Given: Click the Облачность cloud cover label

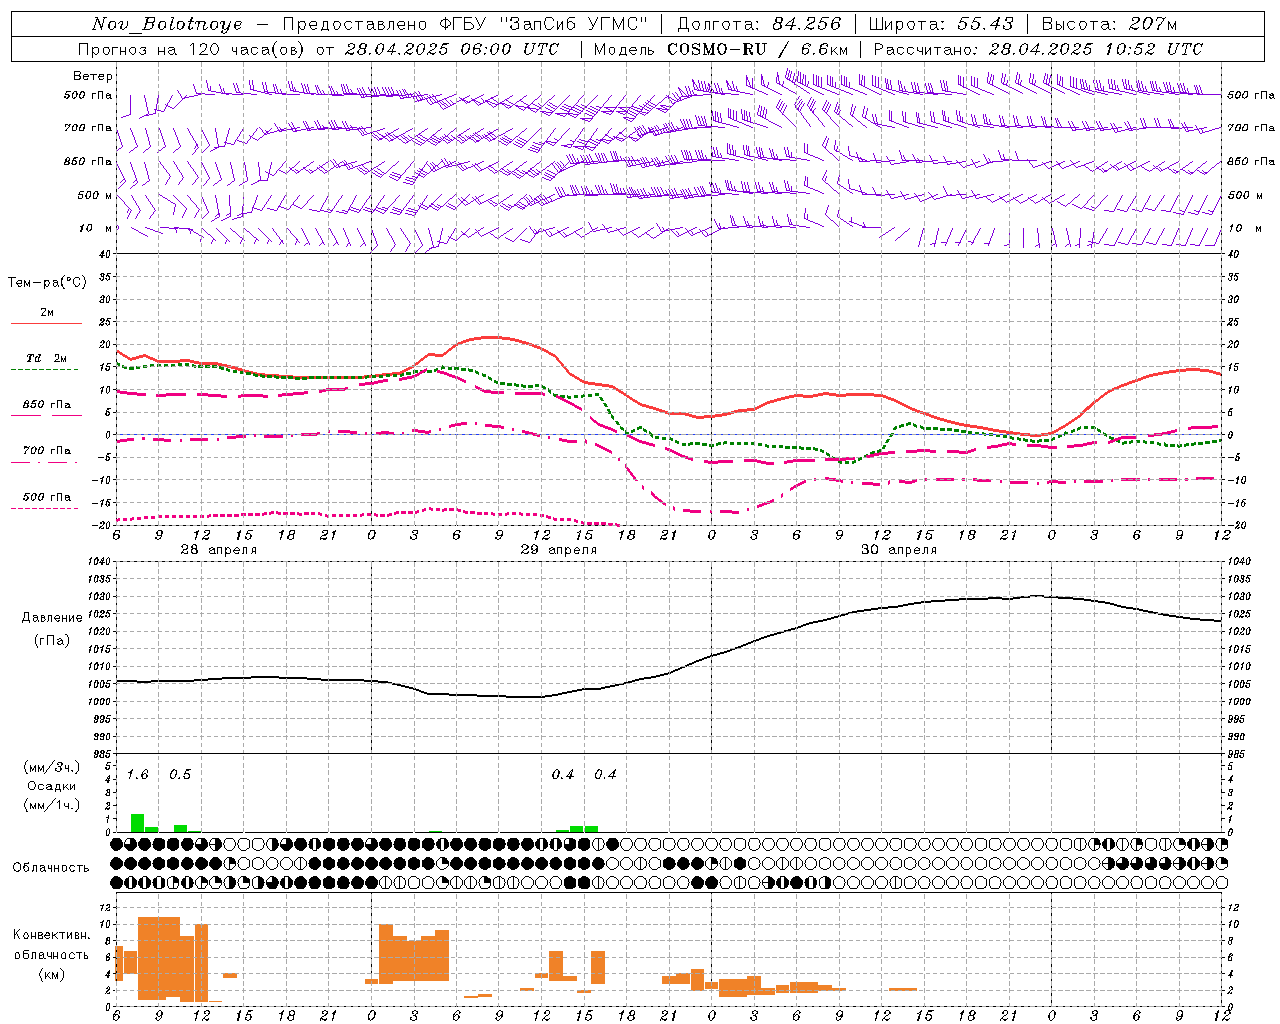Looking at the screenshot, I should (x=52, y=868).
